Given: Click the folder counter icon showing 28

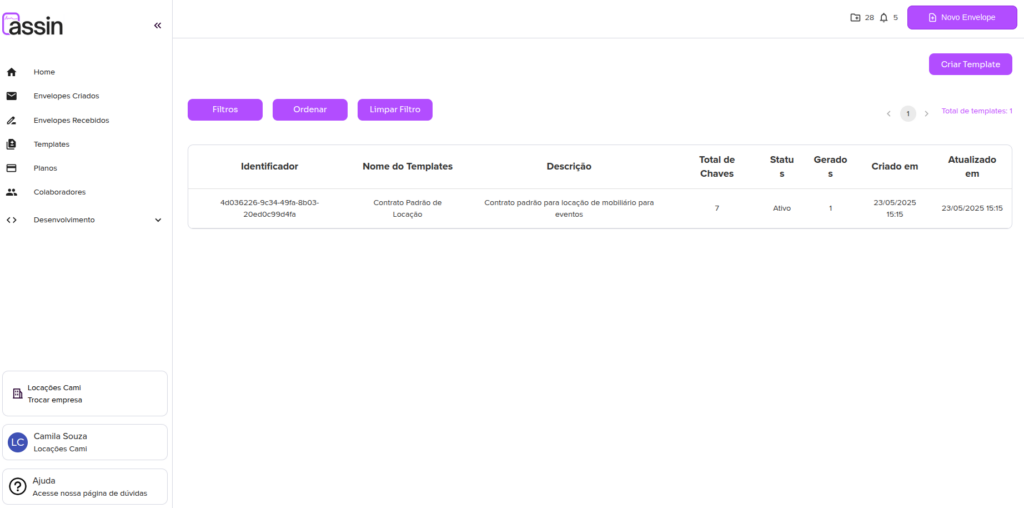Looking at the screenshot, I should point(855,18).
